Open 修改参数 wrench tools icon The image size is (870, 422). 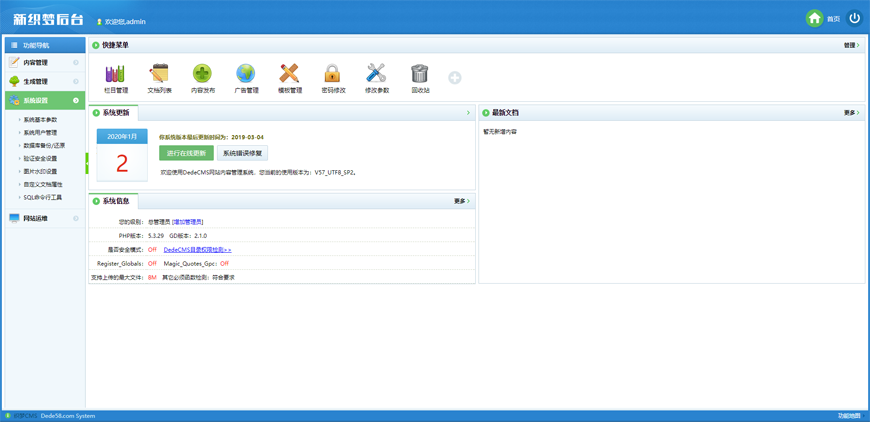376,73
